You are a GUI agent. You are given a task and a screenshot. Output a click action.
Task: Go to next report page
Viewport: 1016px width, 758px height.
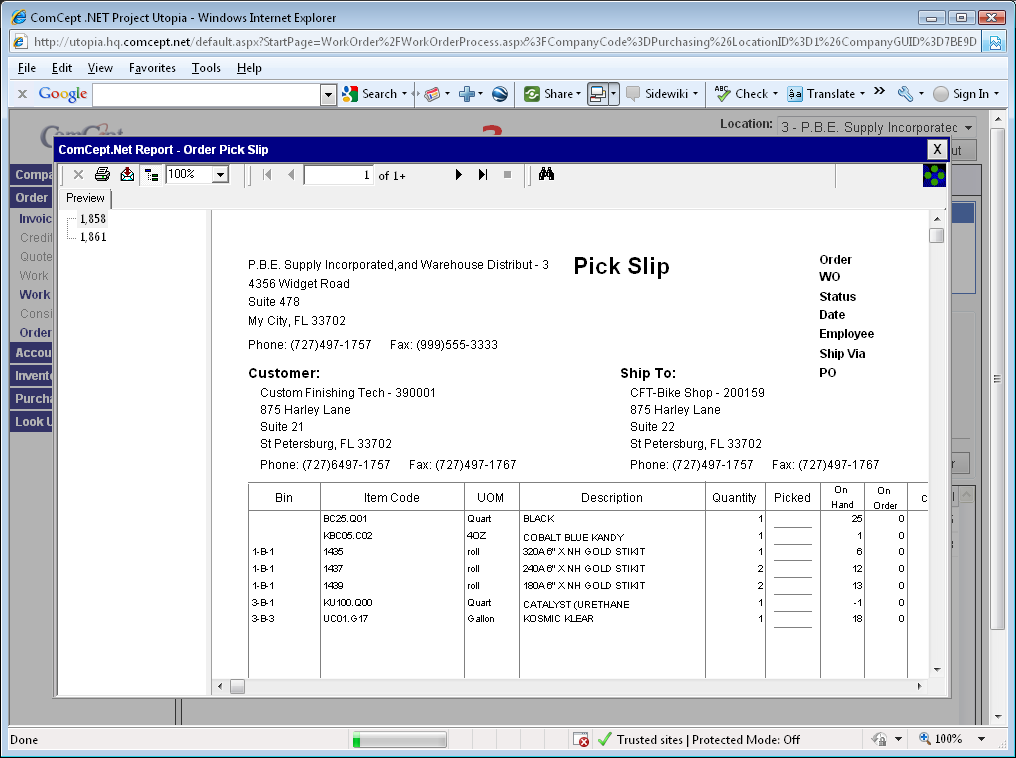tap(459, 174)
